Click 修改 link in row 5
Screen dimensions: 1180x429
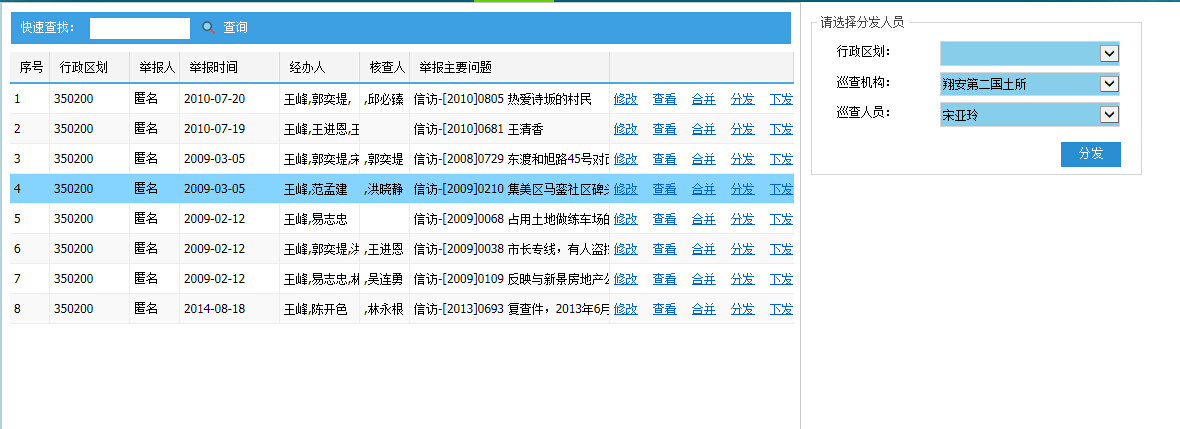[625, 219]
